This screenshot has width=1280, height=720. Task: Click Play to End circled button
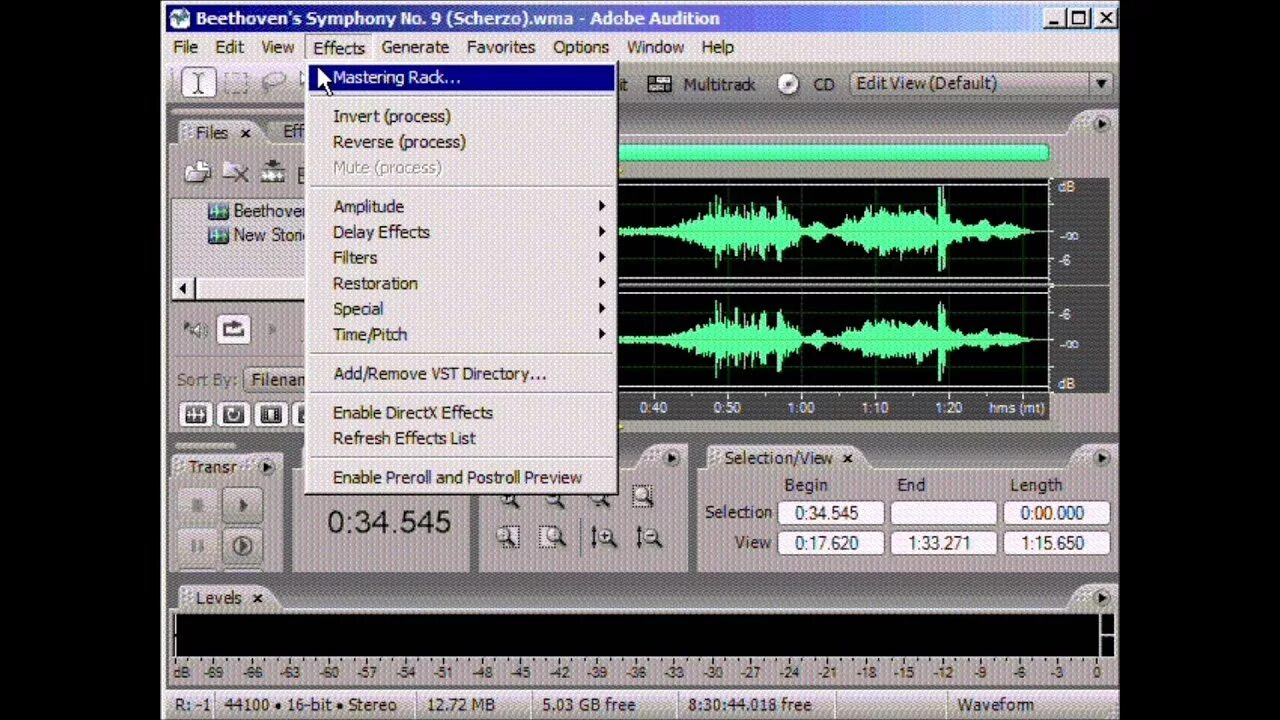(242, 546)
